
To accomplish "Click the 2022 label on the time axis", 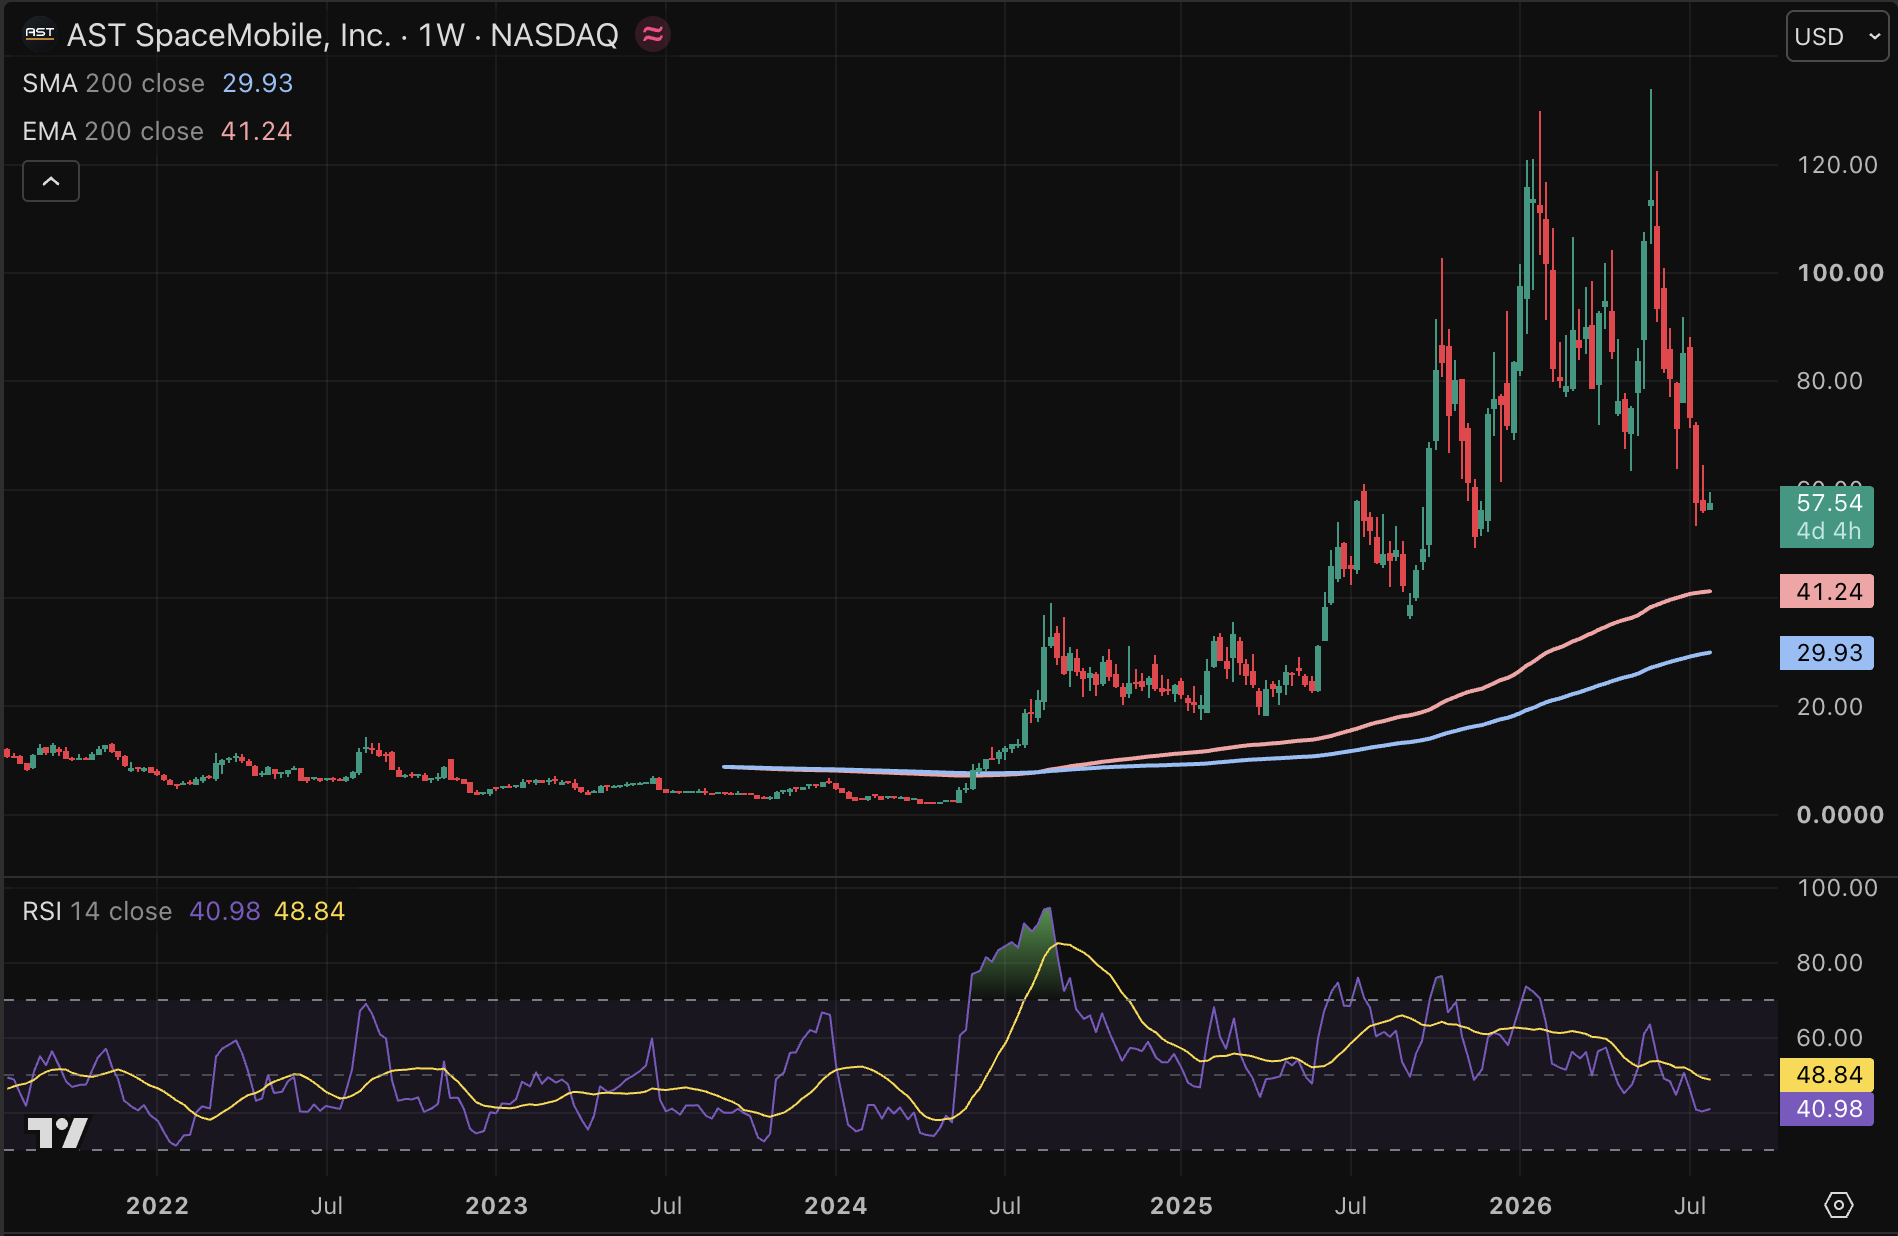I will pyautogui.click(x=158, y=1205).
